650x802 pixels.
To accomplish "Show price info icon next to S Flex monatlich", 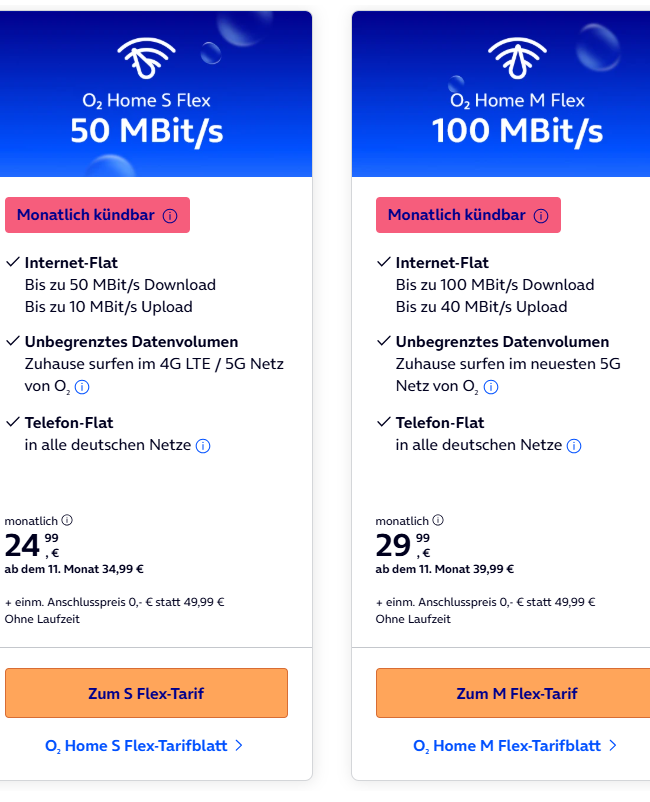I will tap(67, 520).
